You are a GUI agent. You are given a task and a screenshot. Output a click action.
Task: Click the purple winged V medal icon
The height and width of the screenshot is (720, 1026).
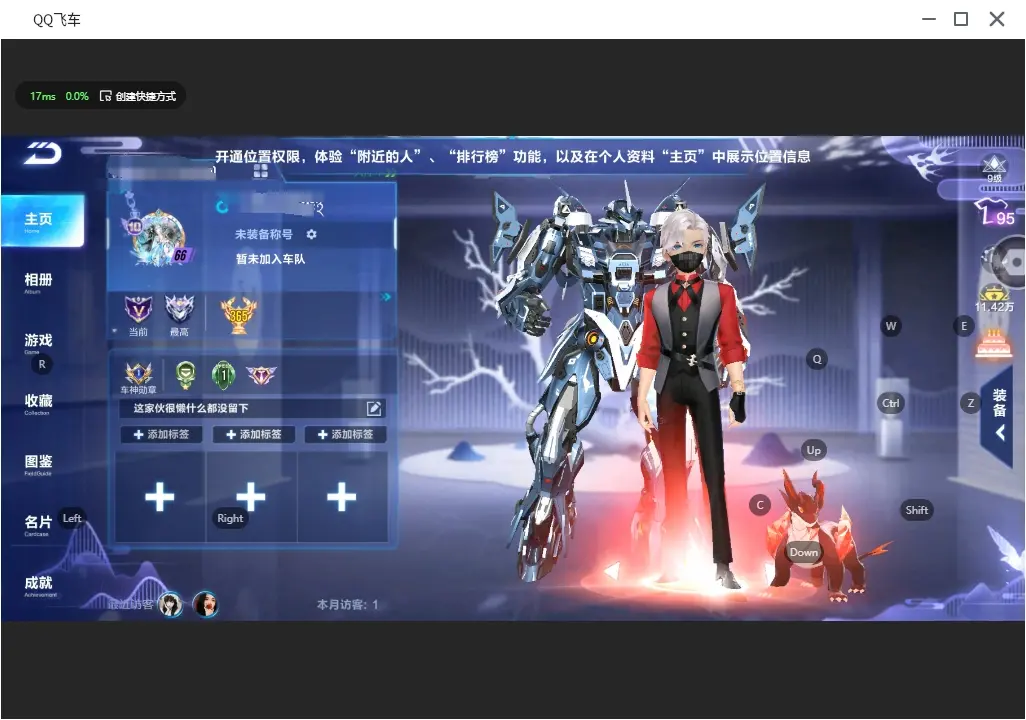[261, 374]
